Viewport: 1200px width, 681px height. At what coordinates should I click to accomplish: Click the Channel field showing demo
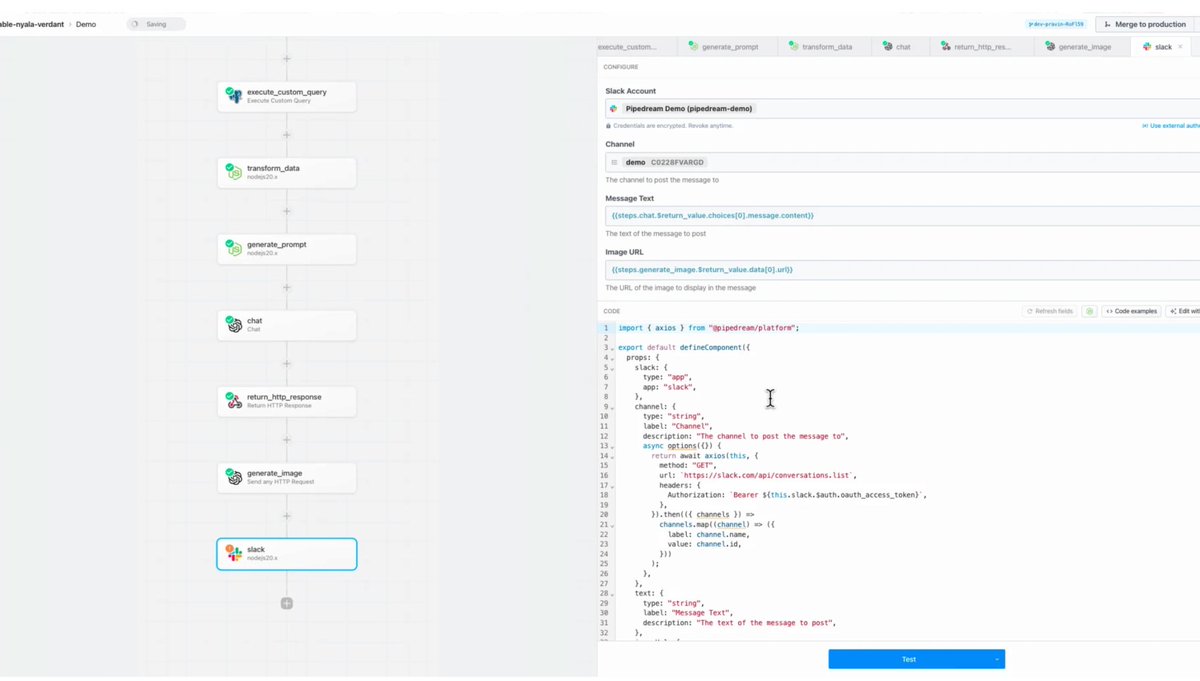point(902,162)
